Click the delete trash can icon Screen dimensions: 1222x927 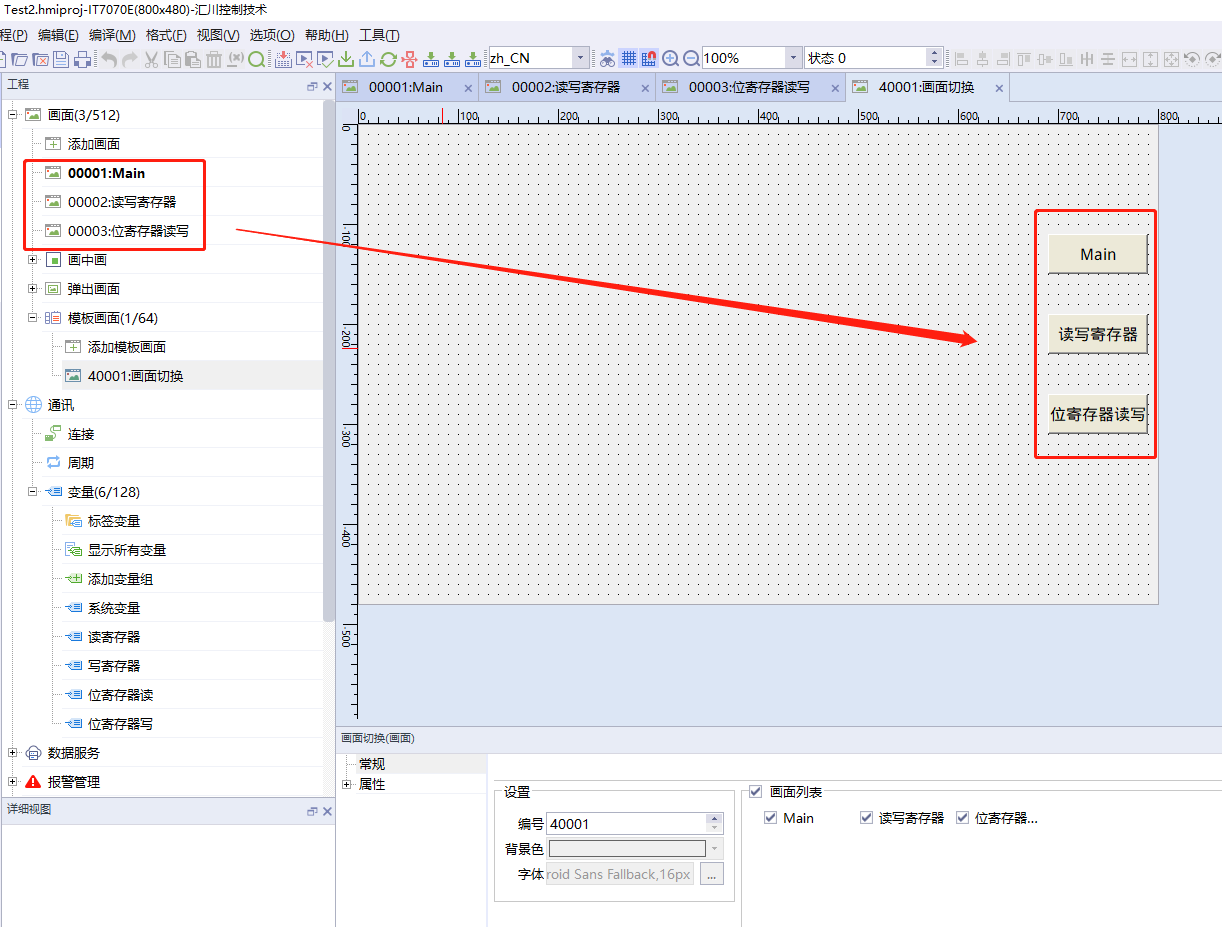(214, 59)
